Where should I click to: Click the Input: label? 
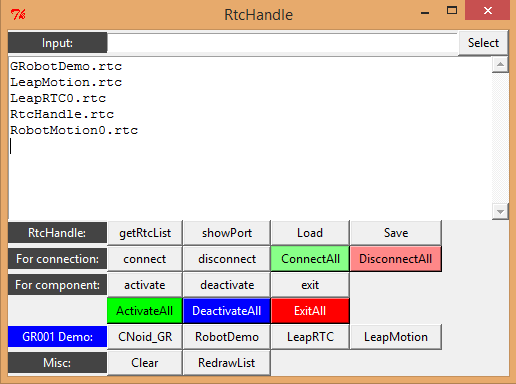click(x=57, y=43)
